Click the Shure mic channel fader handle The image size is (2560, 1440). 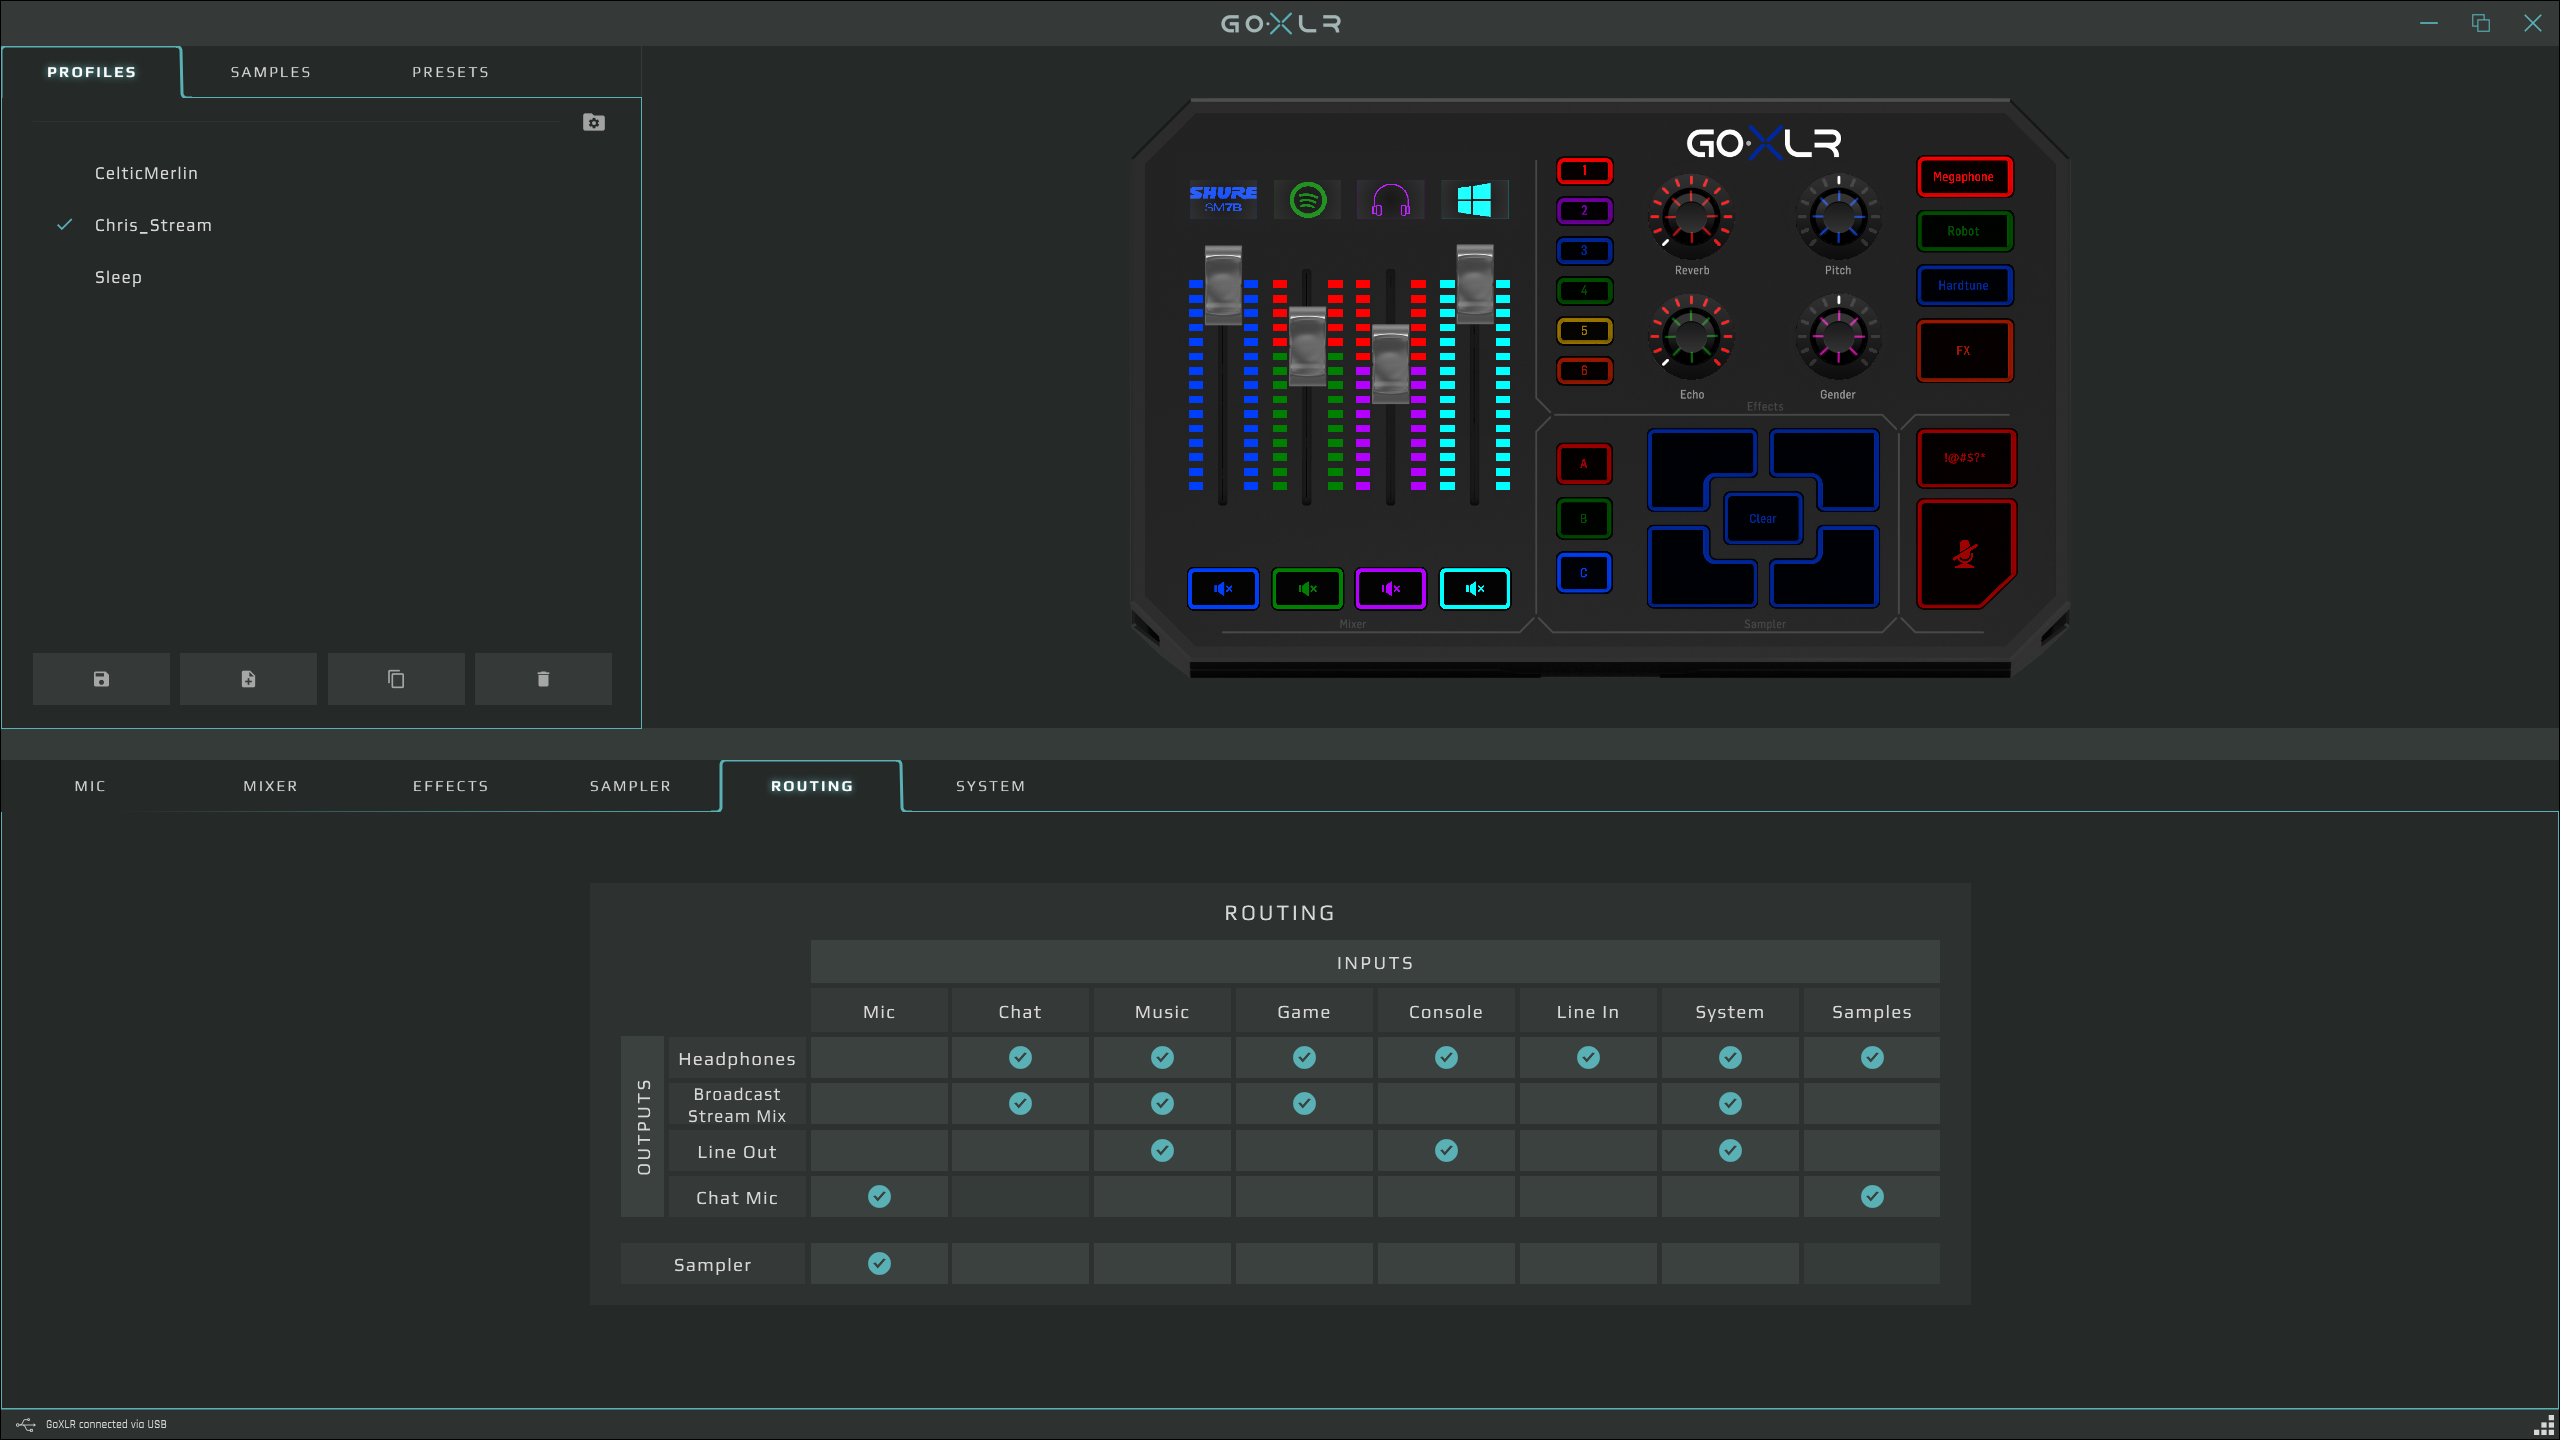[1223, 285]
